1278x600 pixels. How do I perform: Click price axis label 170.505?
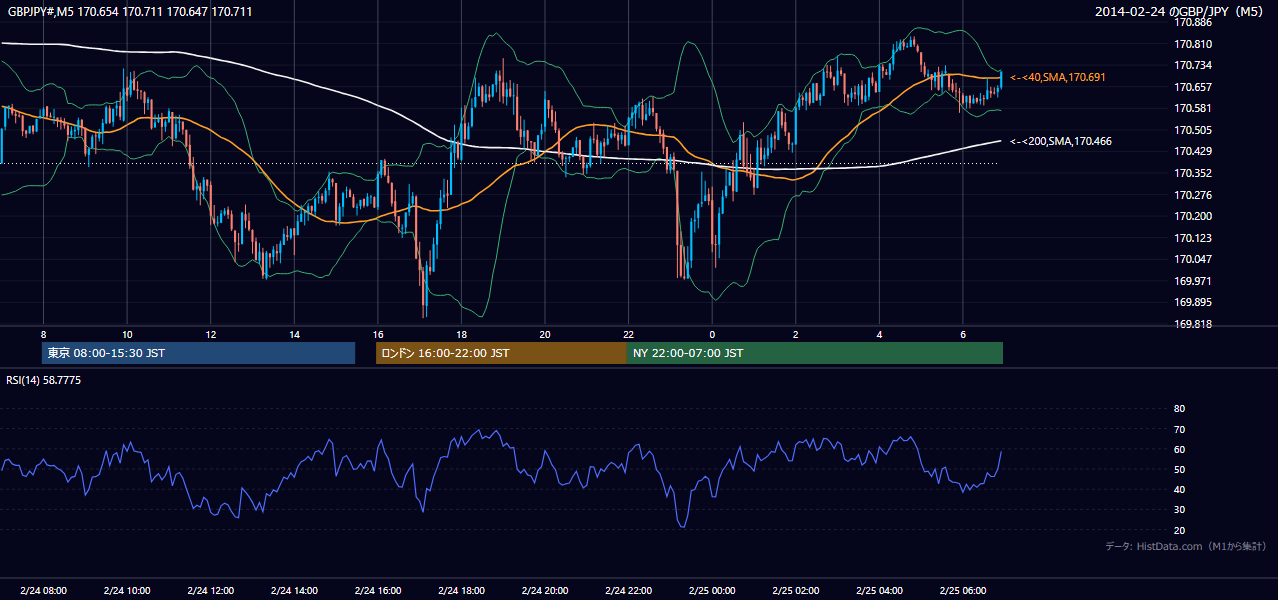[1194, 130]
